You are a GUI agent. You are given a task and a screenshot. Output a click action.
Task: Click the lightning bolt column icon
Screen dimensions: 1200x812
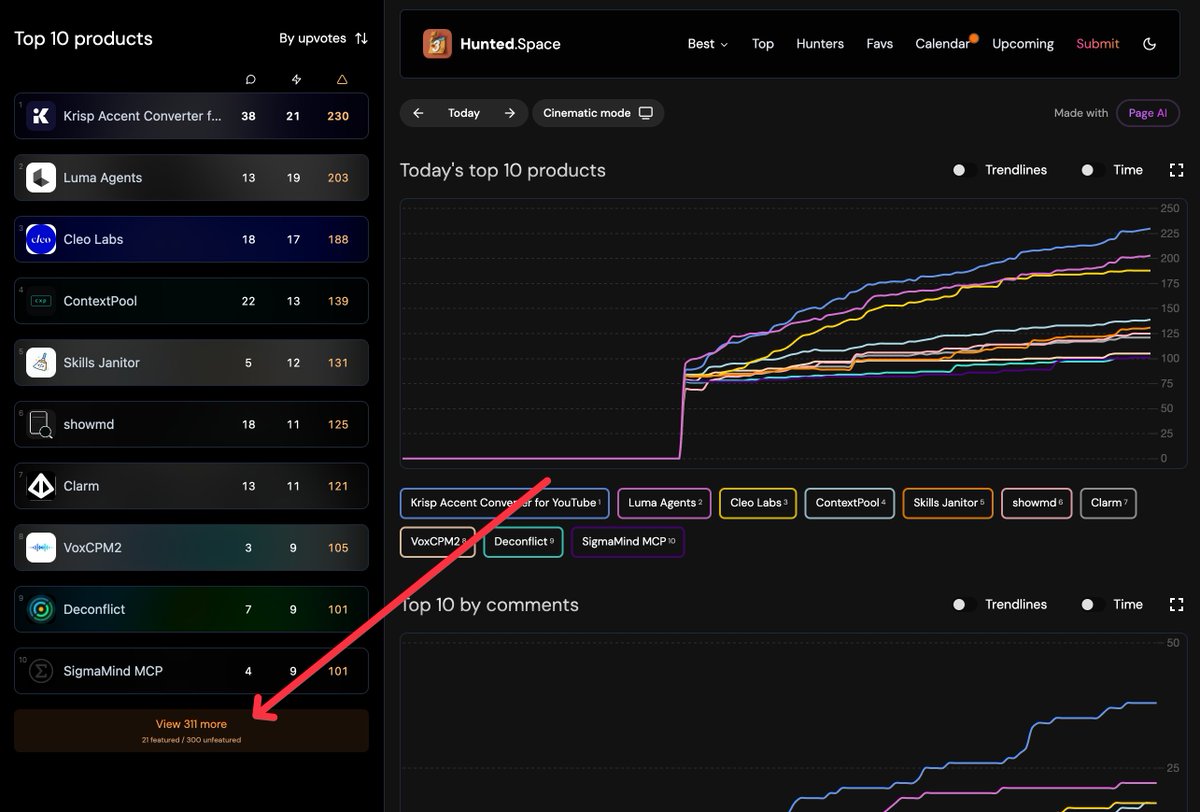click(x=296, y=79)
